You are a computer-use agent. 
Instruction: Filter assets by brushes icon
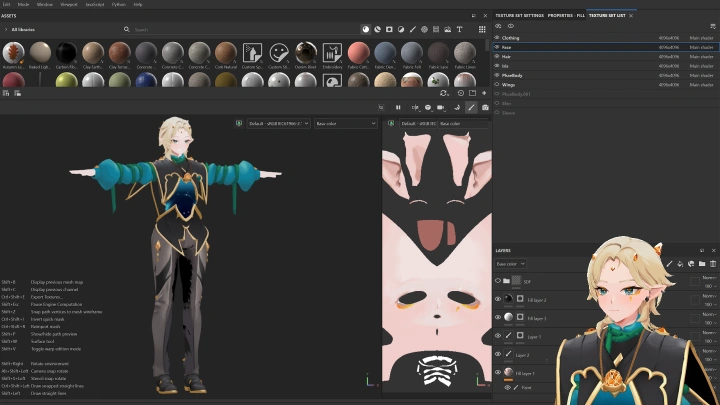tap(413, 29)
